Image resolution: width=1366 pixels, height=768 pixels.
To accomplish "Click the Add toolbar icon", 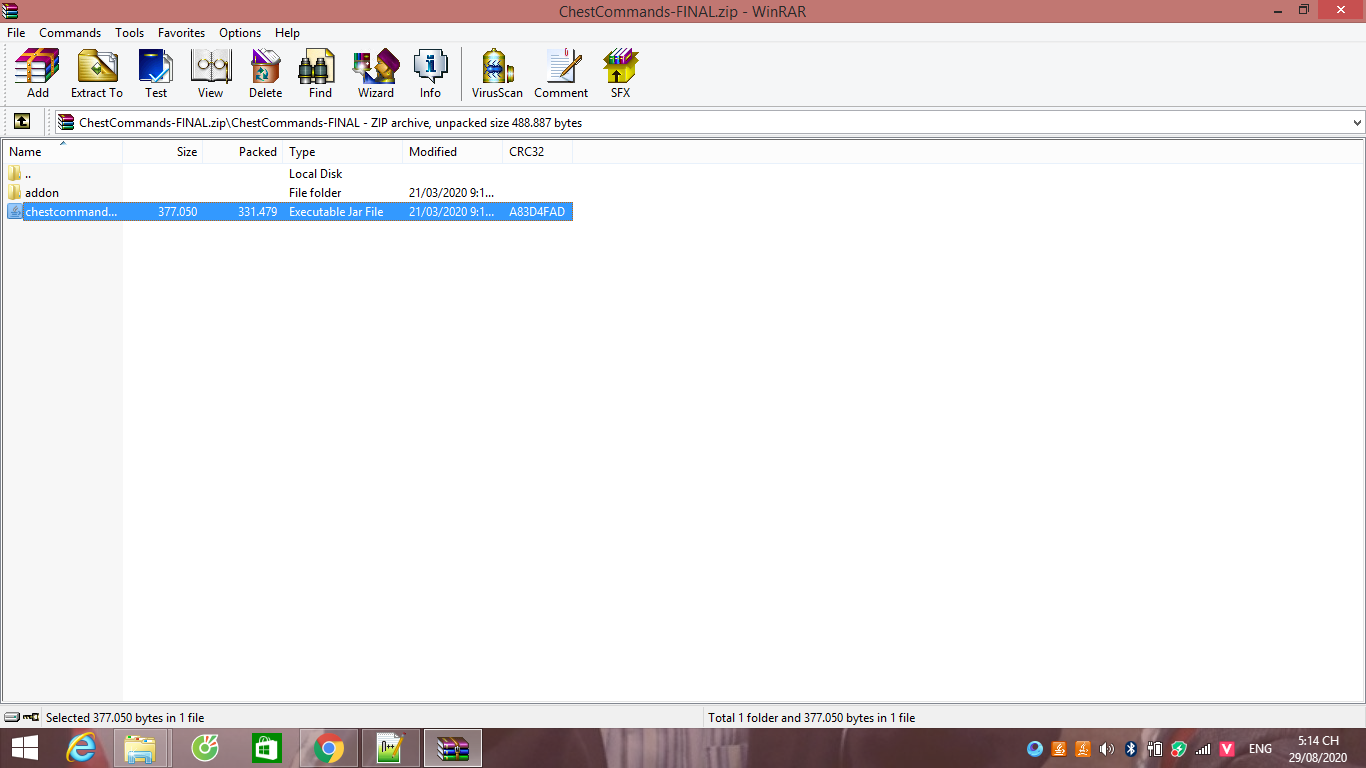I will pos(37,74).
